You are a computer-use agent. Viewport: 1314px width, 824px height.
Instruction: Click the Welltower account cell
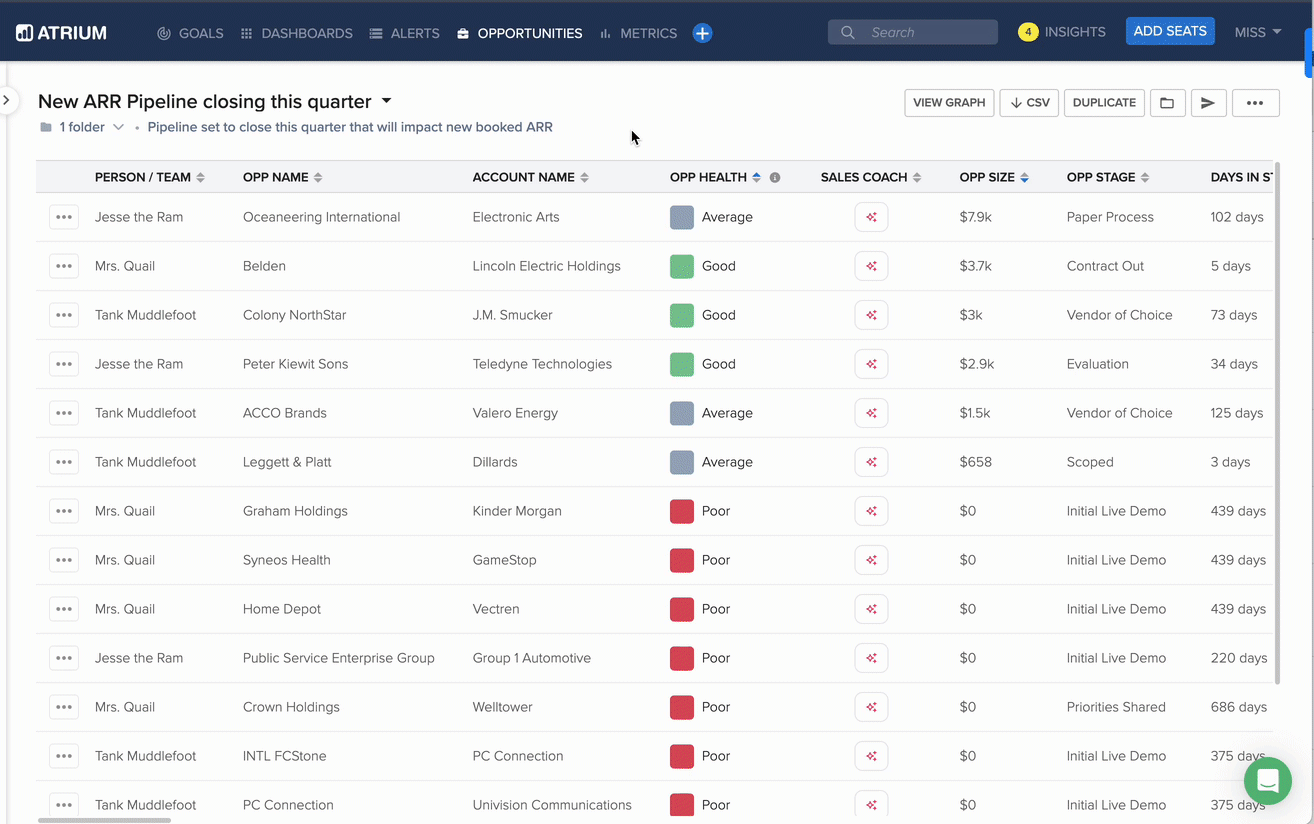pos(502,707)
